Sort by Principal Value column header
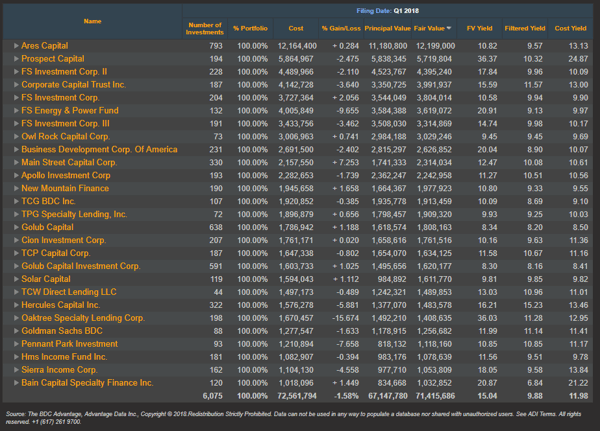 point(388,28)
